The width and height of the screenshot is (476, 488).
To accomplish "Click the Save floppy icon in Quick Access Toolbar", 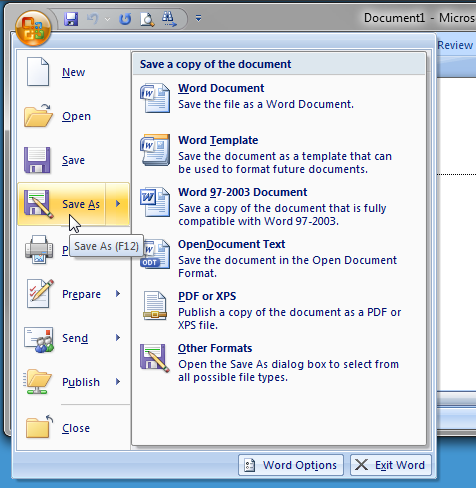I will click(x=71, y=19).
